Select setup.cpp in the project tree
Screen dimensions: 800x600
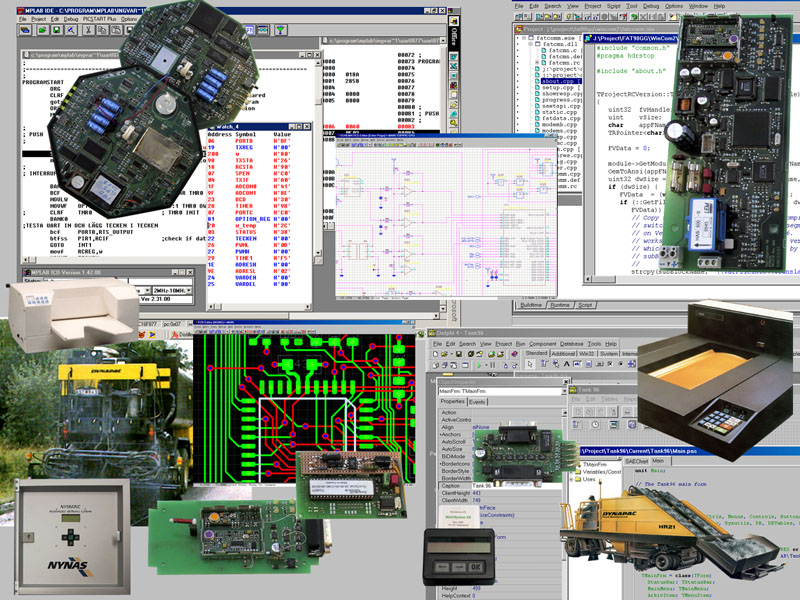[x=561, y=87]
